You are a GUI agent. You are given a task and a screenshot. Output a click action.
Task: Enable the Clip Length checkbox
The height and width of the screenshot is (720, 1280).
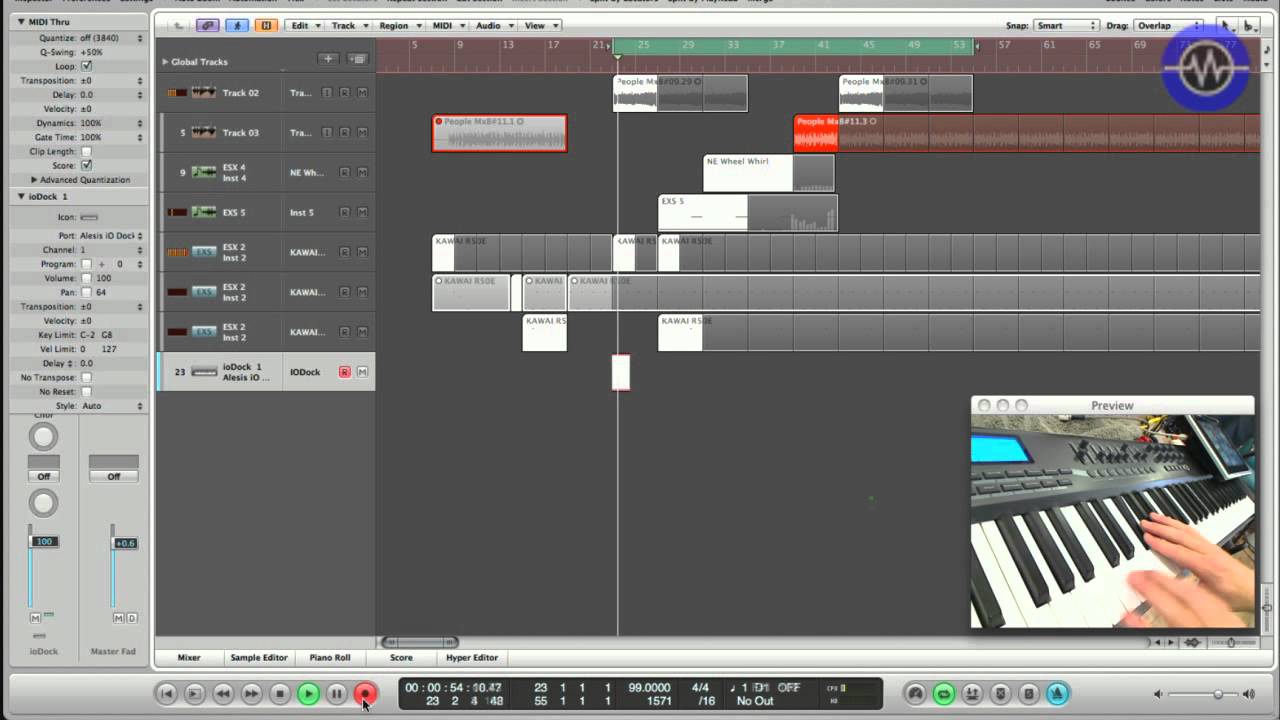[x=86, y=151]
